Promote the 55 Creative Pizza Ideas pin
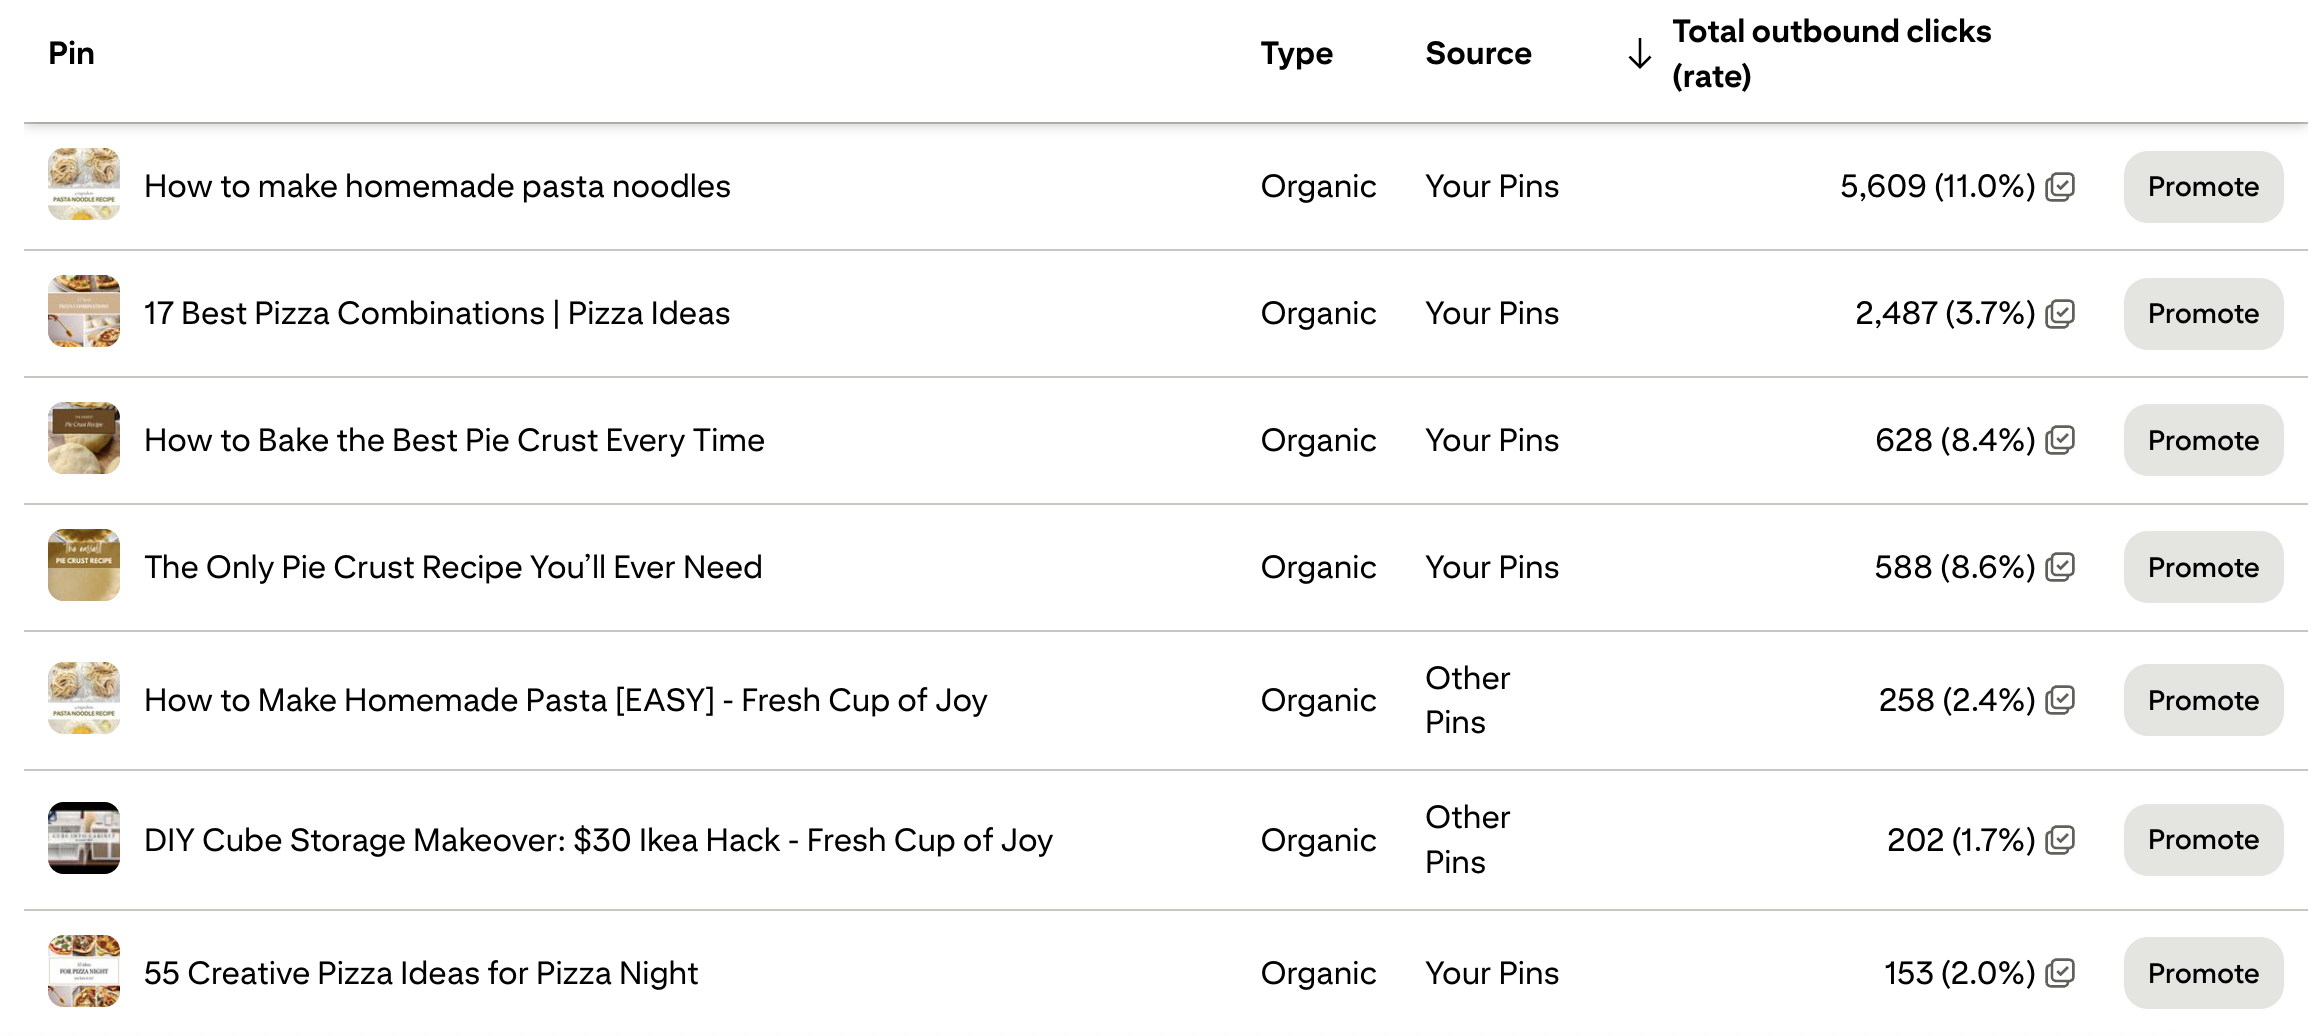The height and width of the screenshot is (1036, 2312). coord(2202,973)
